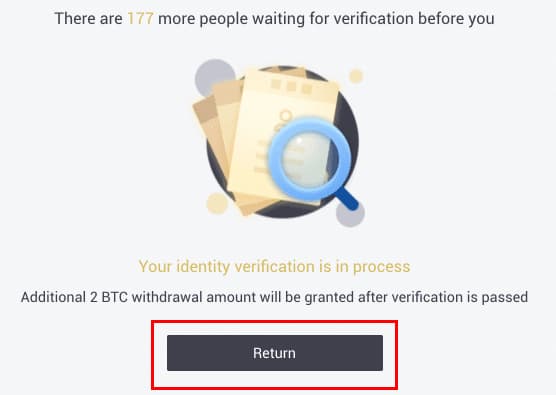The height and width of the screenshot is (395, 556).
Task: Click the small yellow dot at illustration top-right
Action: 356,76
